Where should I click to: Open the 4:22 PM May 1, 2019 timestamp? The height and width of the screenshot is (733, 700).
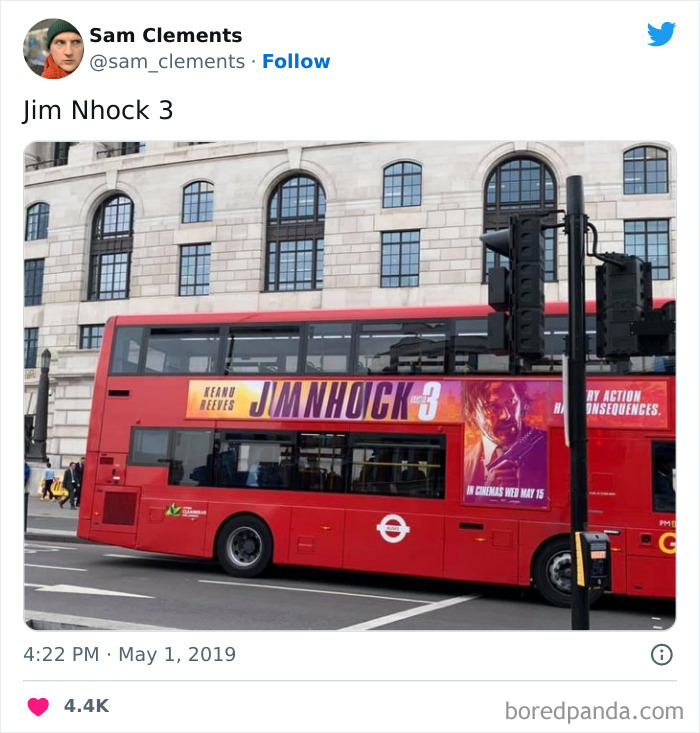pyautogui.click(x=130, y=654)
